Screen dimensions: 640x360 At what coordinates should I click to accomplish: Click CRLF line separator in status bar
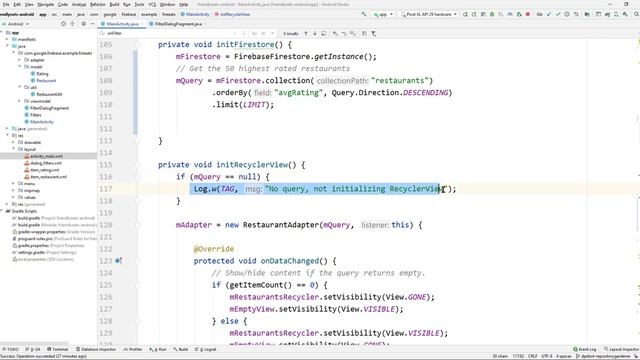[532, 356]
